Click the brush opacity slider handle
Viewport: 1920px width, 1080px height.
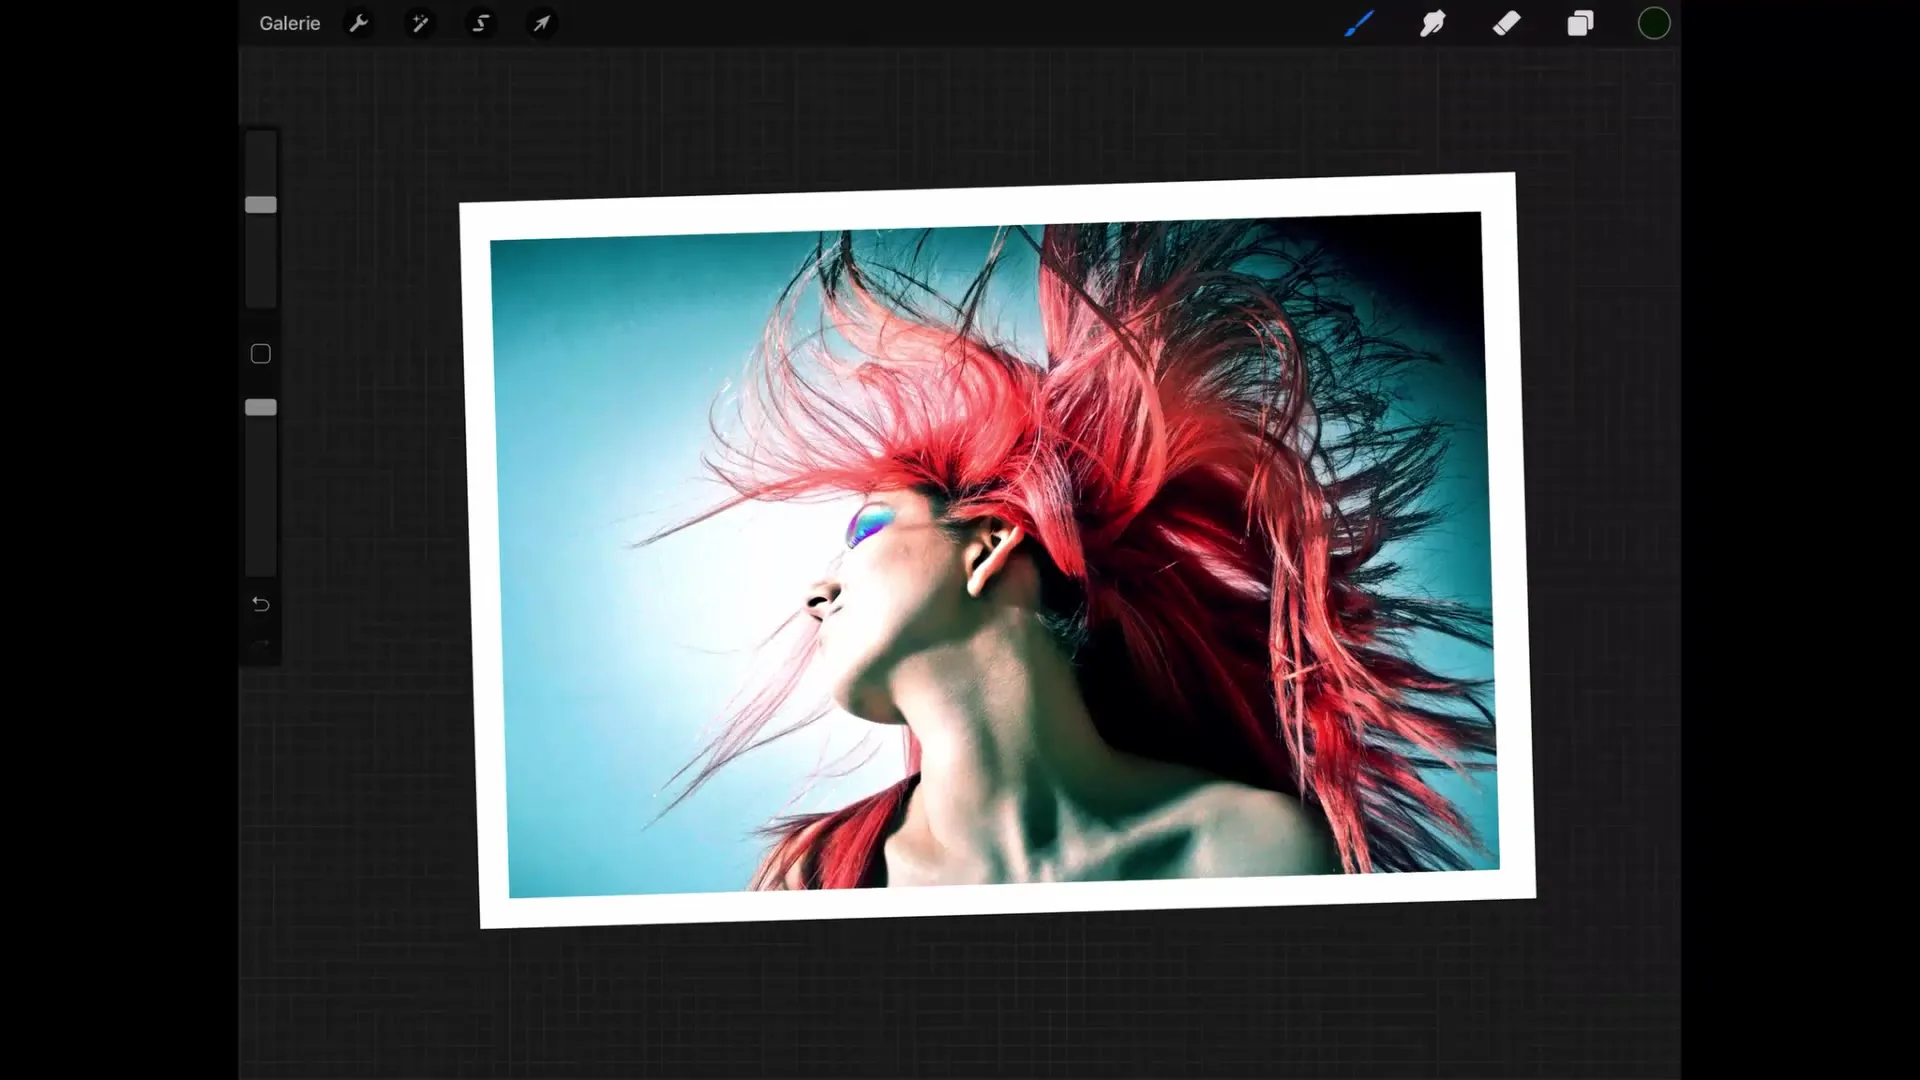[x=261, y=407]
